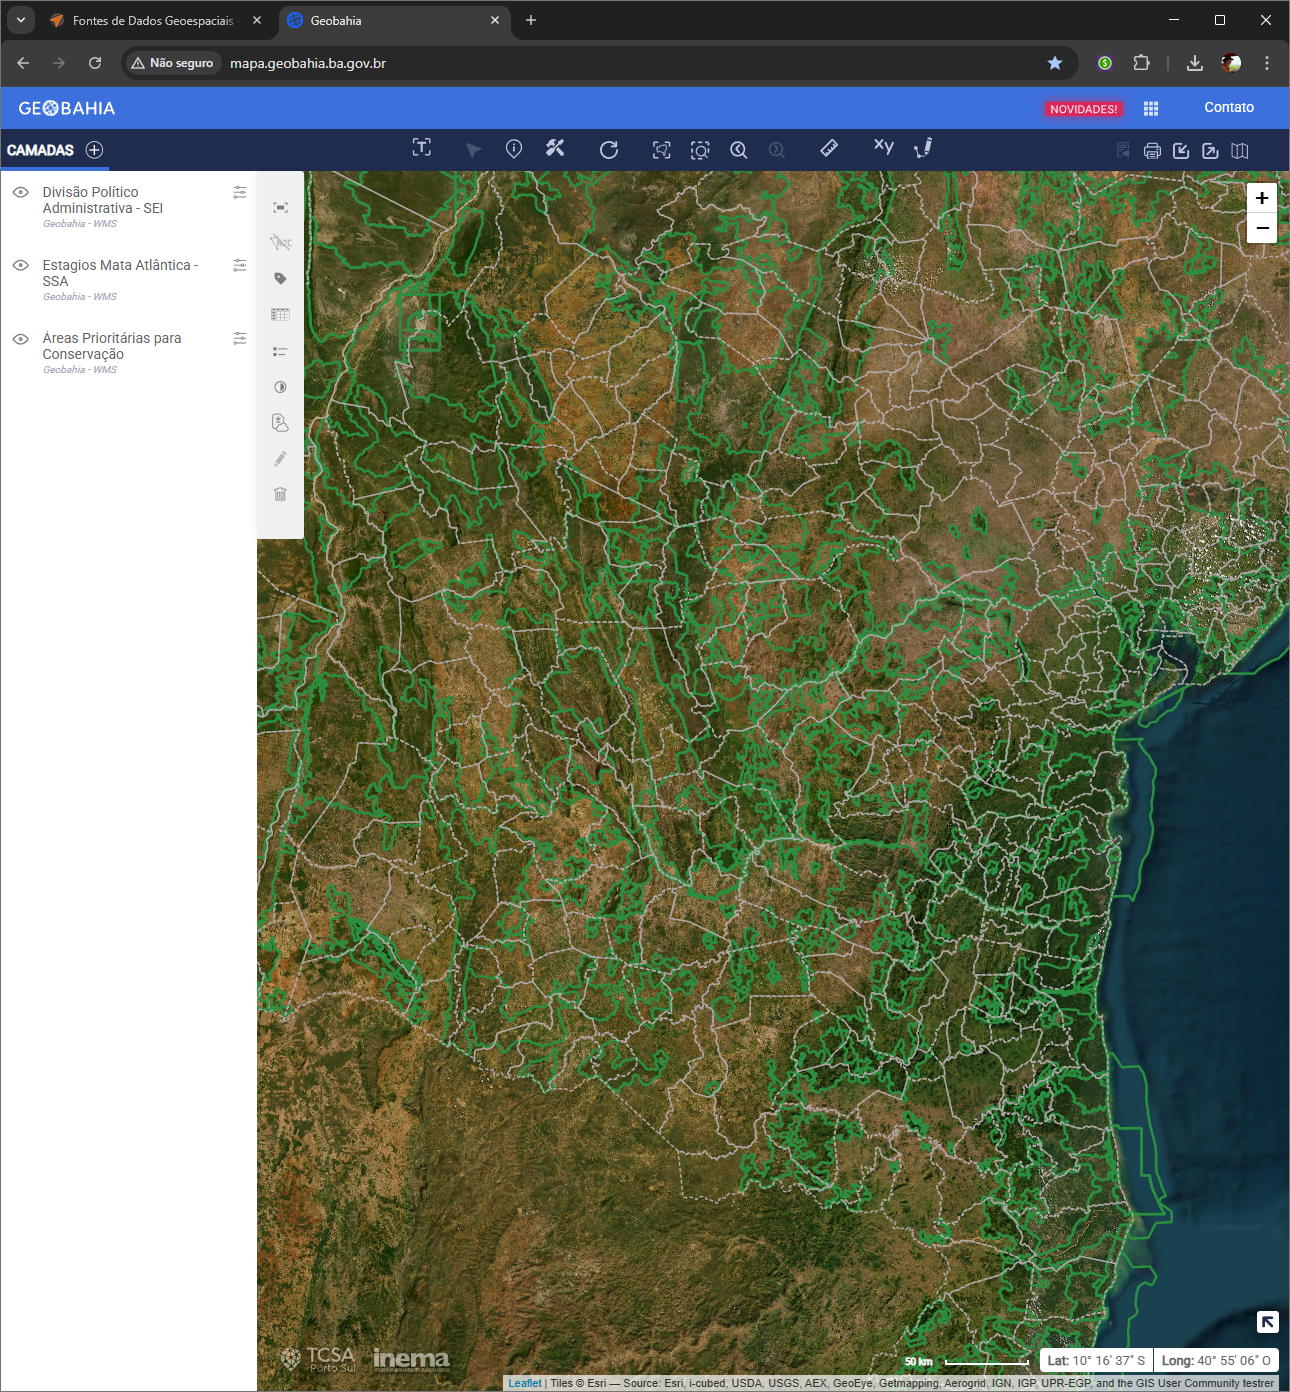Expand options for Estagios Mata Atlântica layer
The height and width of the screenshot is (1392, 1290).
point(240,265)
